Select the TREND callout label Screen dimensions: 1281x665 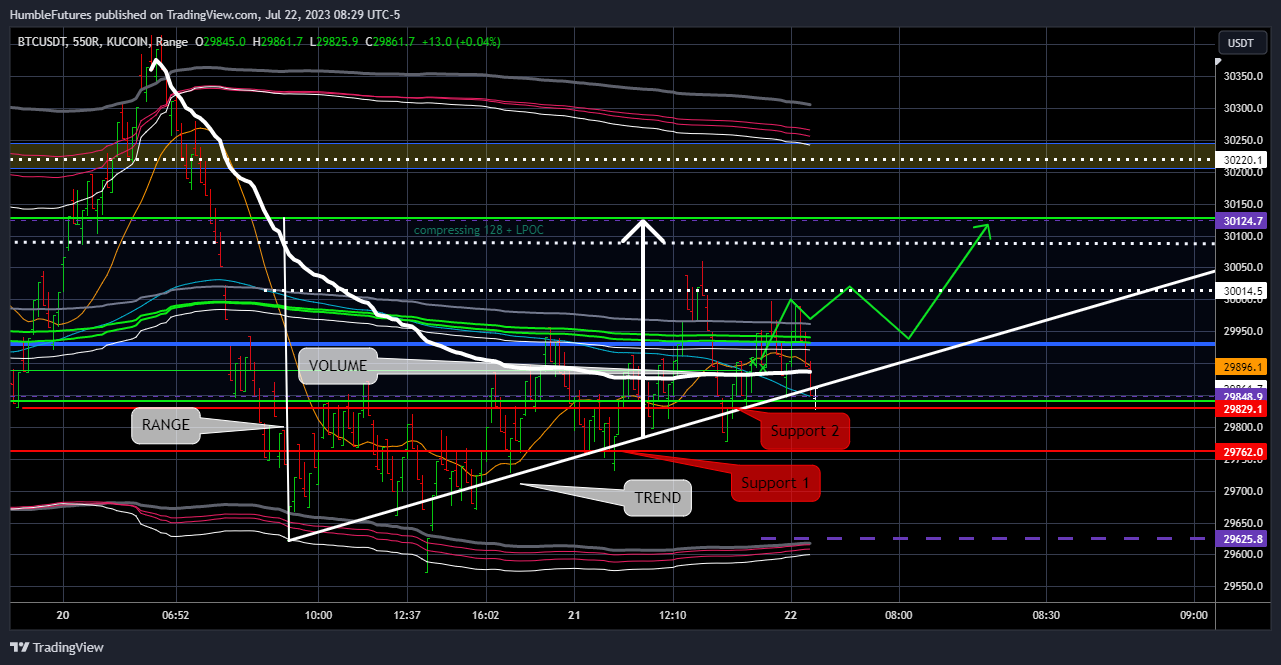pos(657,498)
